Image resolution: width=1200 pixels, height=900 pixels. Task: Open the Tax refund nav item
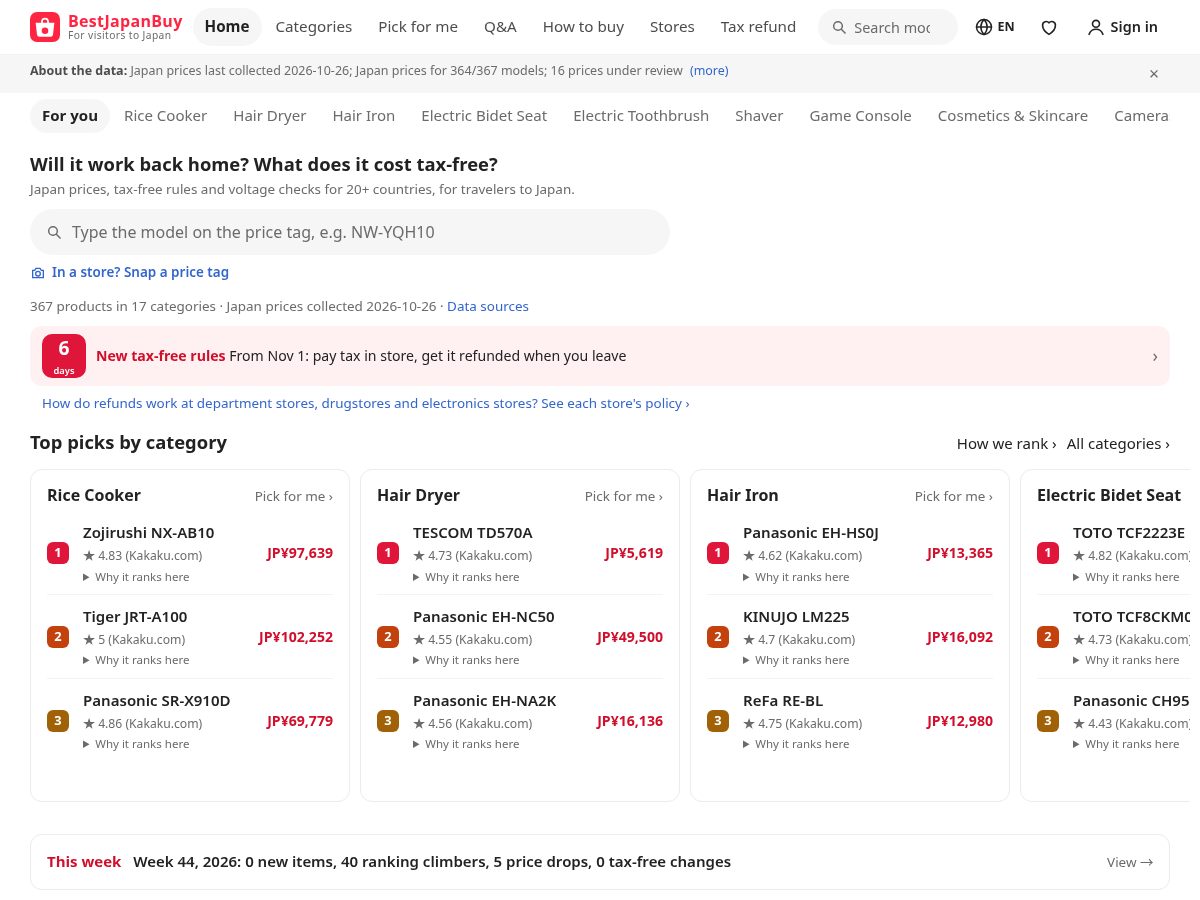[758, 27]
